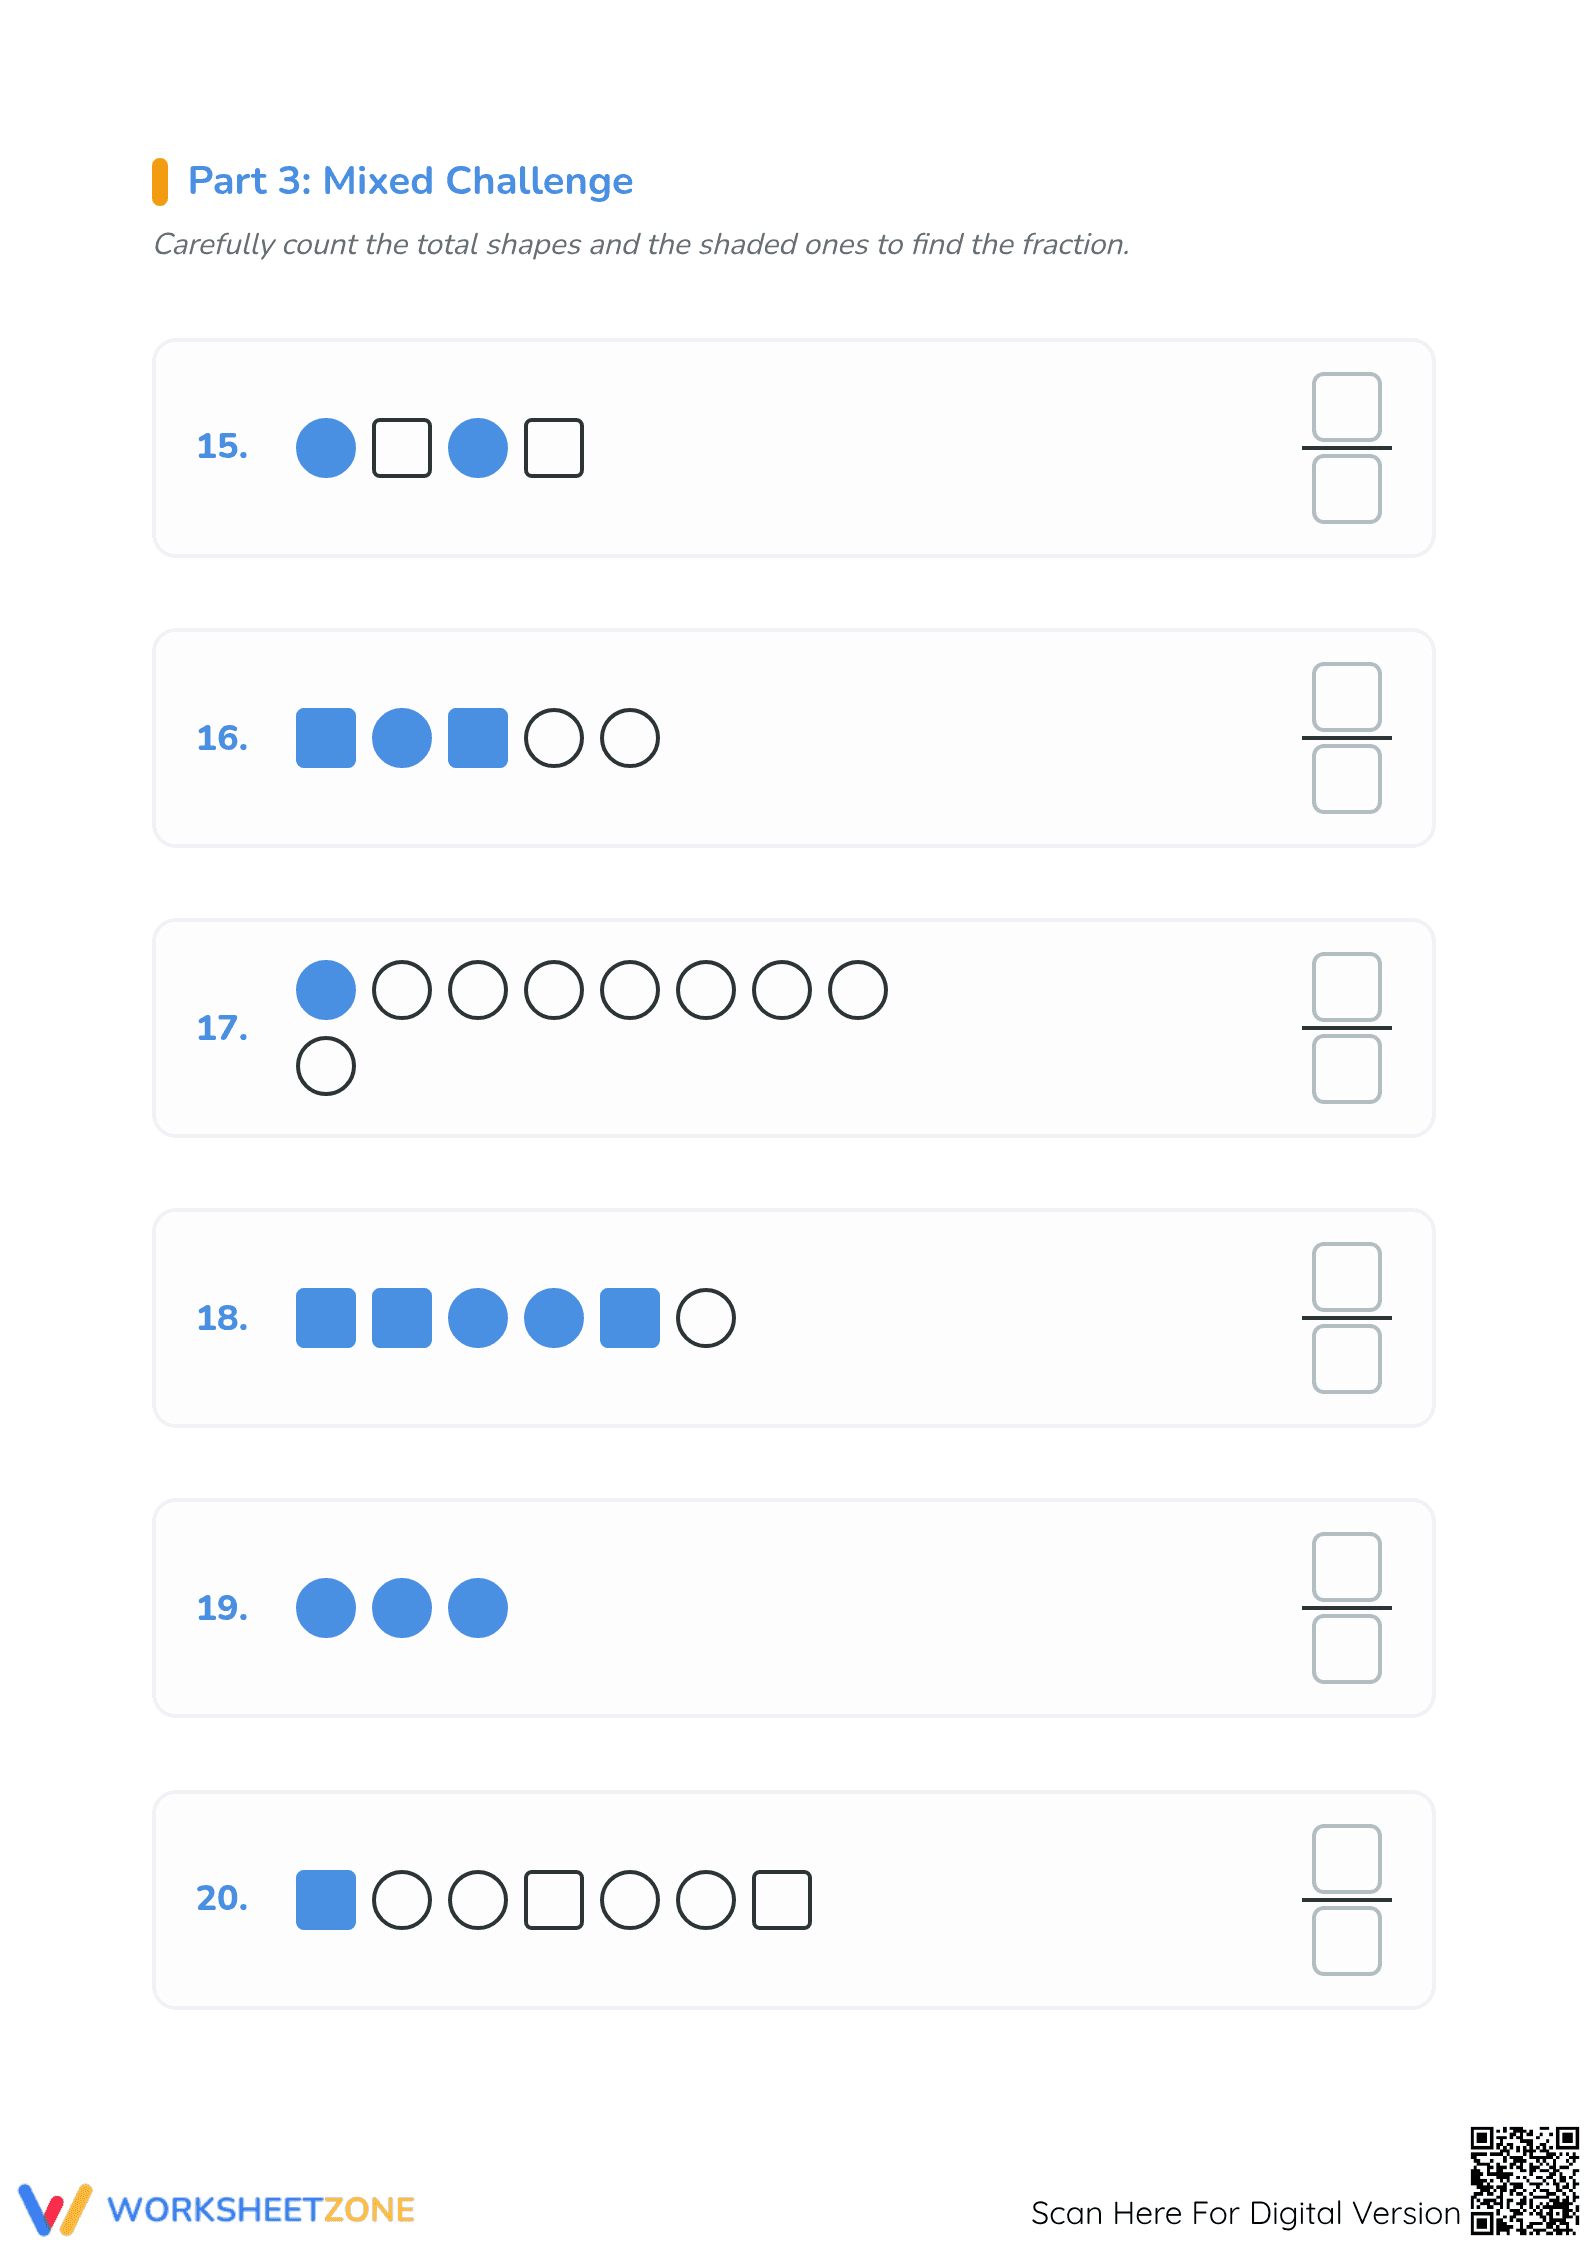Click the second-row empty circle in question 17
Screen dimensions: 1588x2244
coord(326,1066)
